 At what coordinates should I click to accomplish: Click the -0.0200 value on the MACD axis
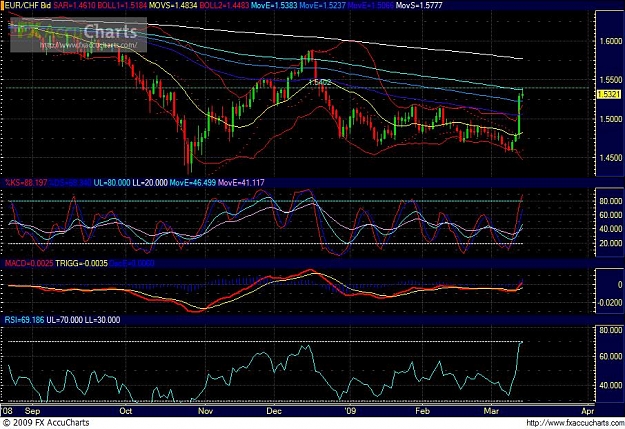click(610, 303)
